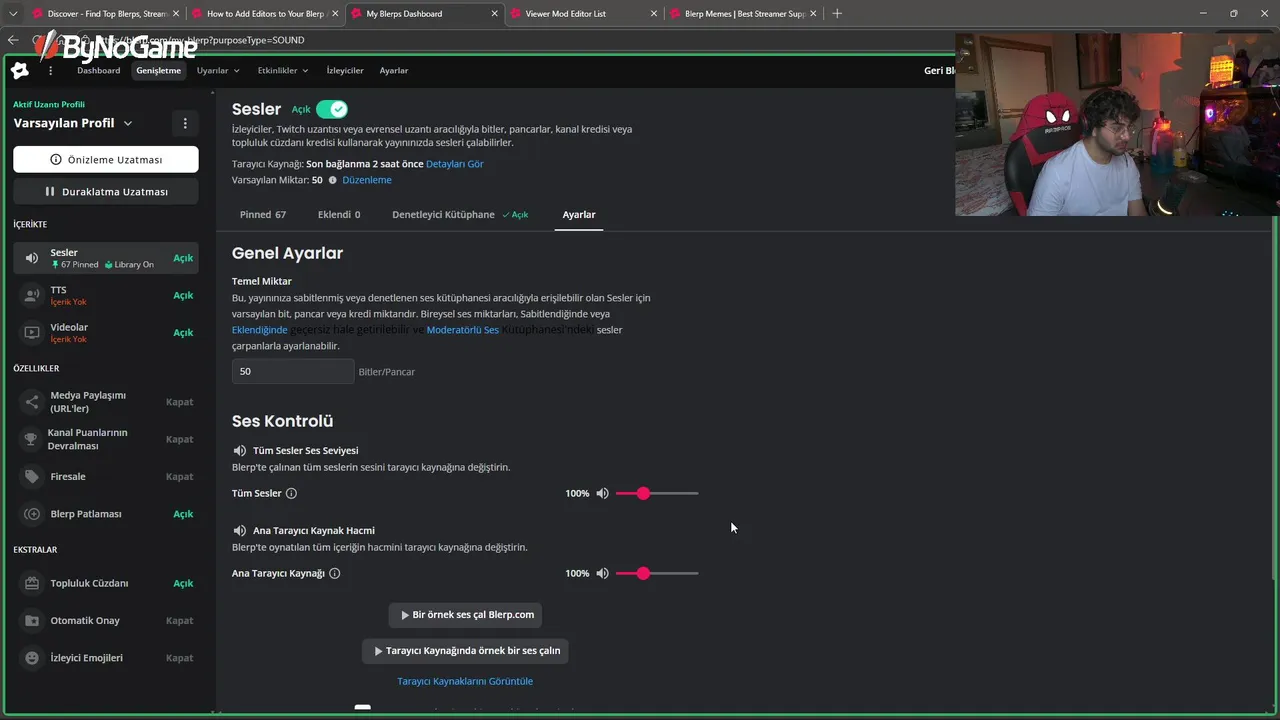Open Dashboard nav item
The image size is (1280, 720).
pyautogui.click(x=98, y=71)
